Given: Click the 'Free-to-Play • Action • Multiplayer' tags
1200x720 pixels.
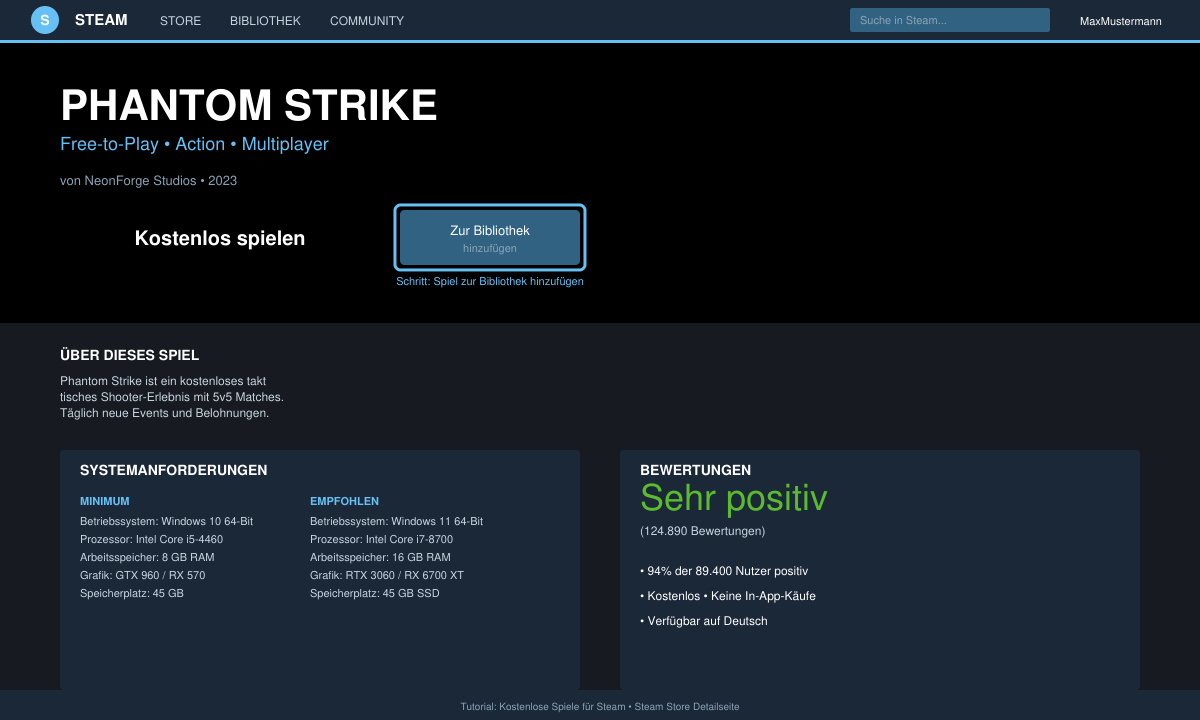Looking at the screenshot, I should tap(194, 144).
